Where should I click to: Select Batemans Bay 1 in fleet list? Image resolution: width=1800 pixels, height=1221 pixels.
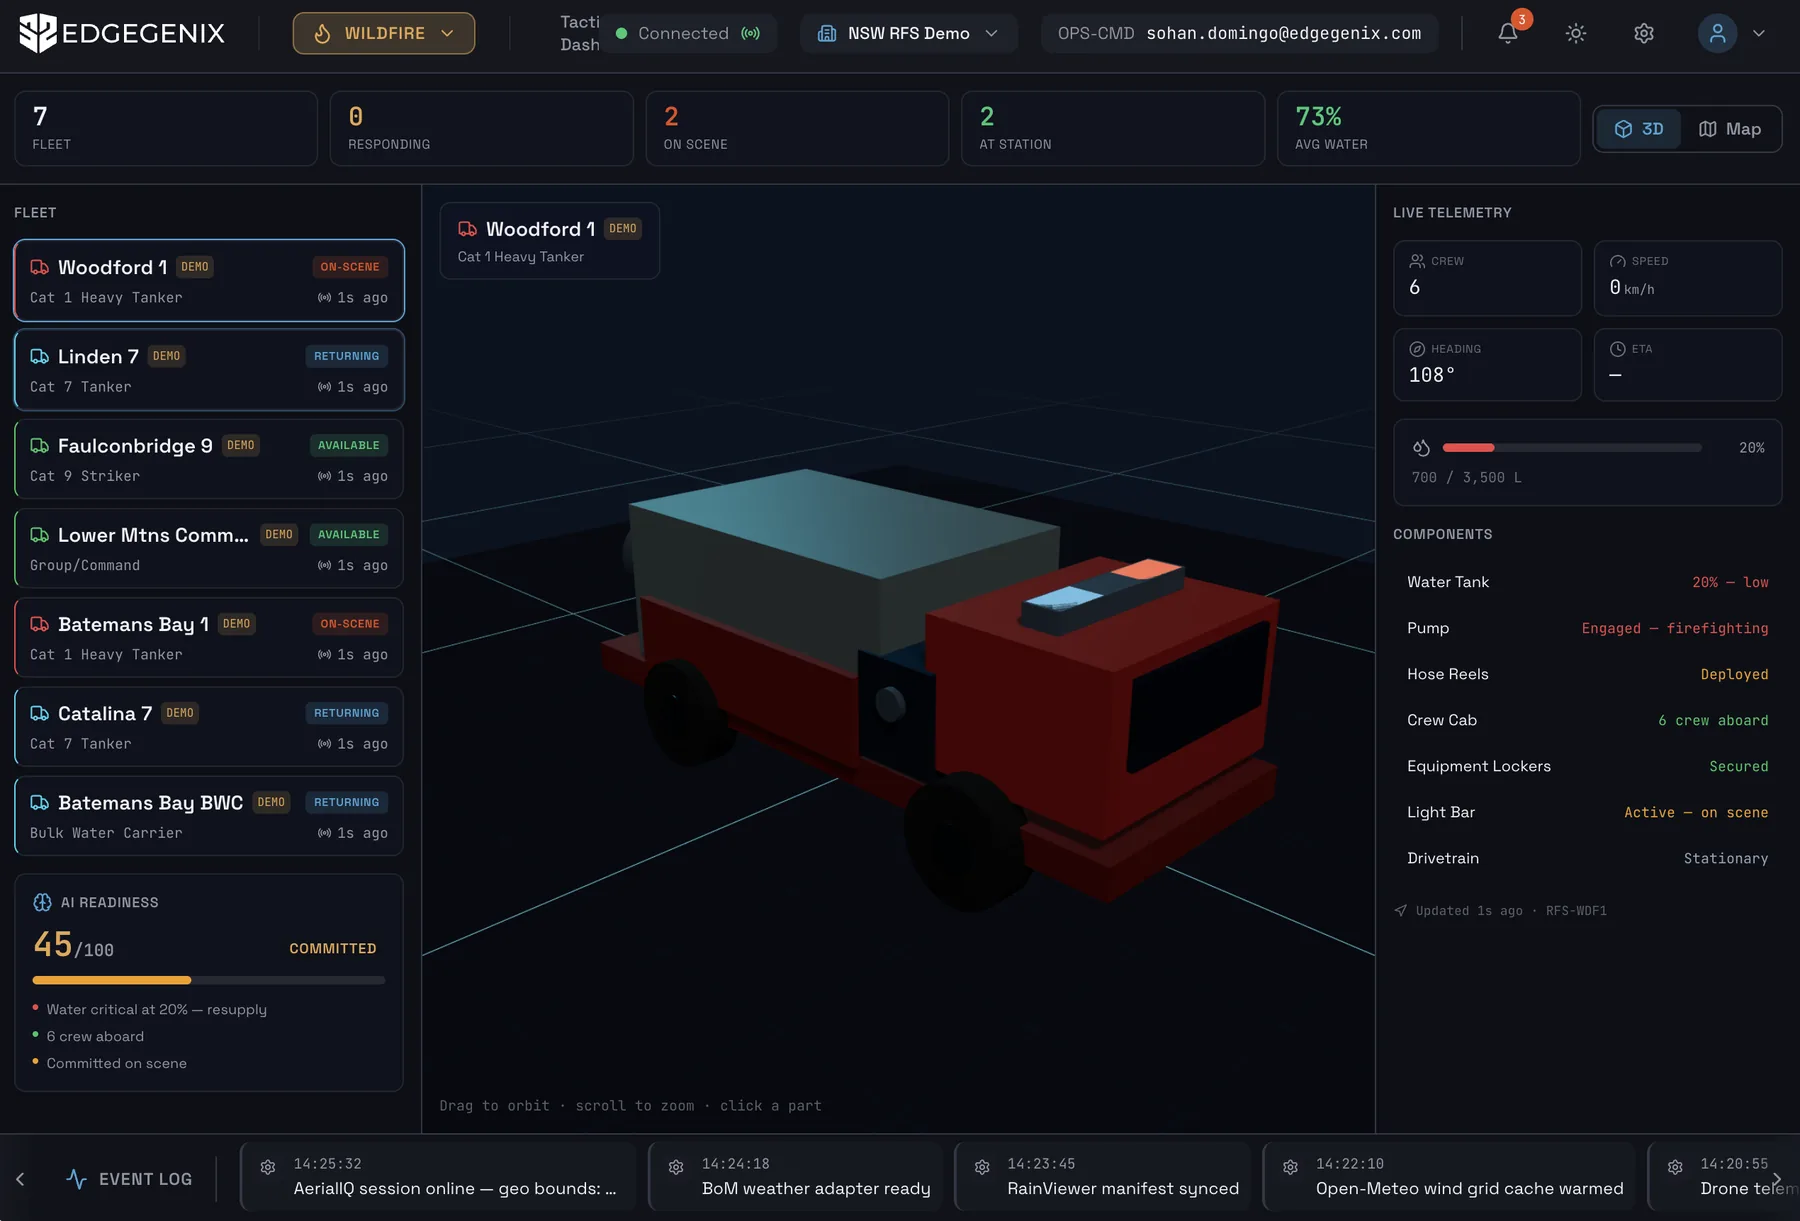[209, 637]
